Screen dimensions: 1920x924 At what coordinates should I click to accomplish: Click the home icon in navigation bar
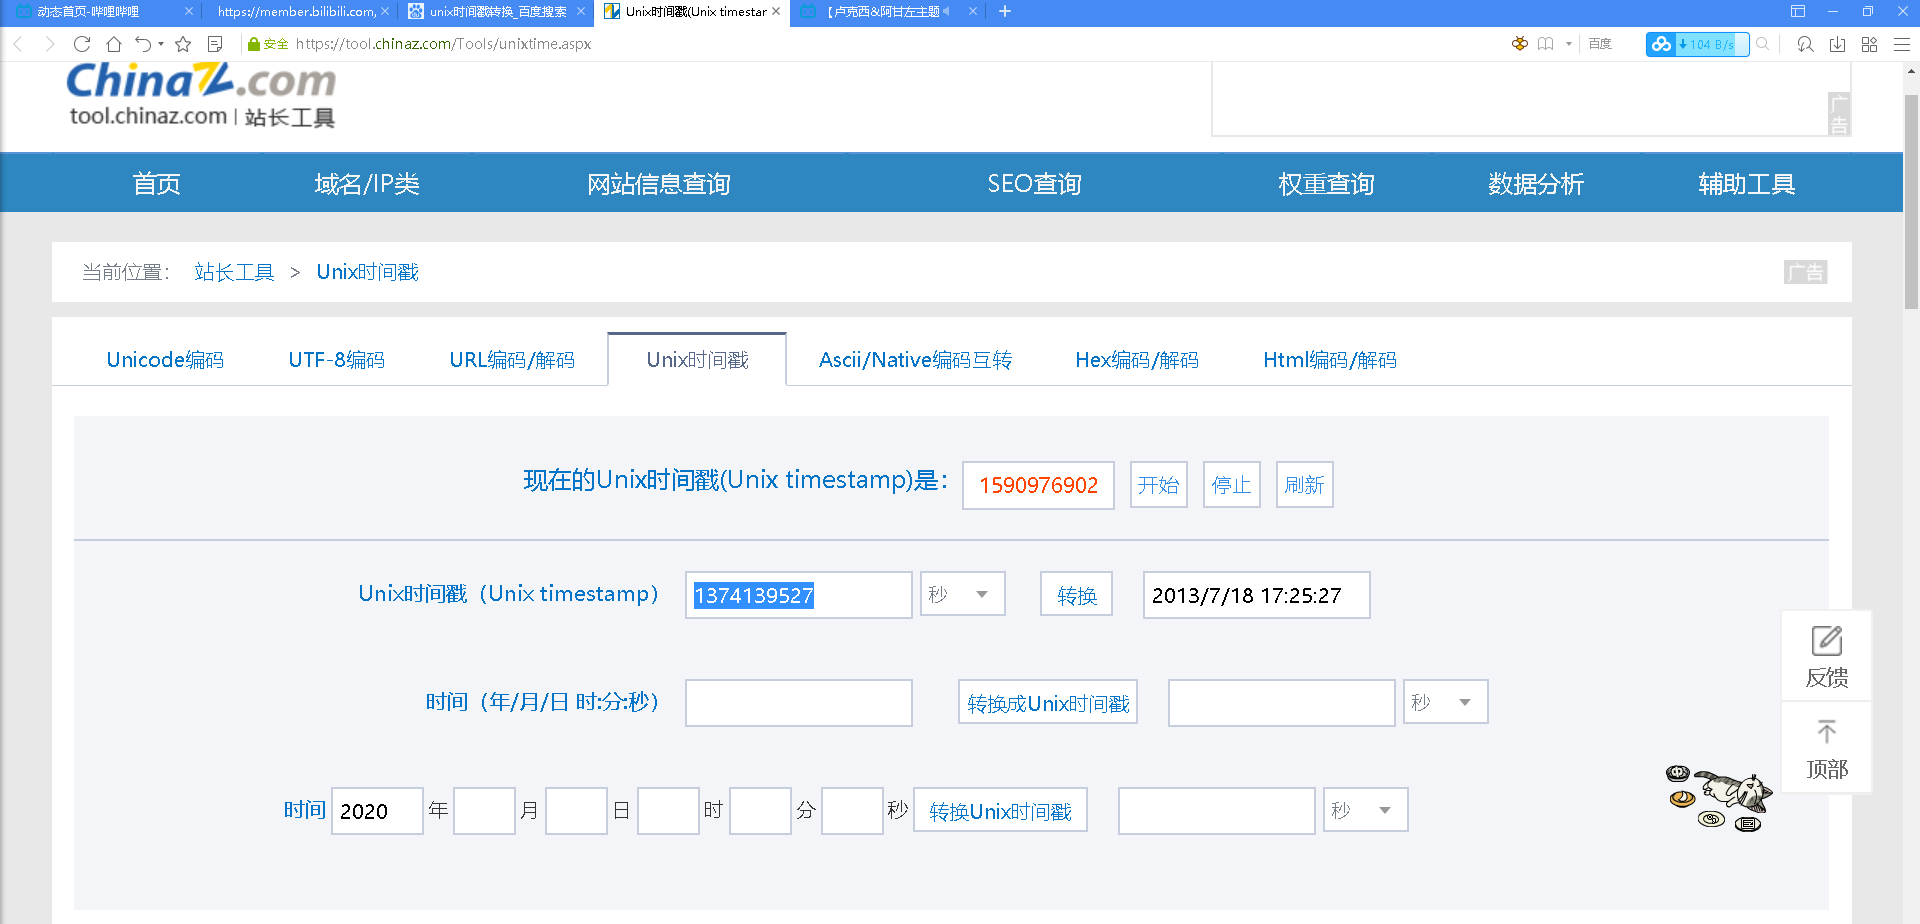click(x=113, y=44)
